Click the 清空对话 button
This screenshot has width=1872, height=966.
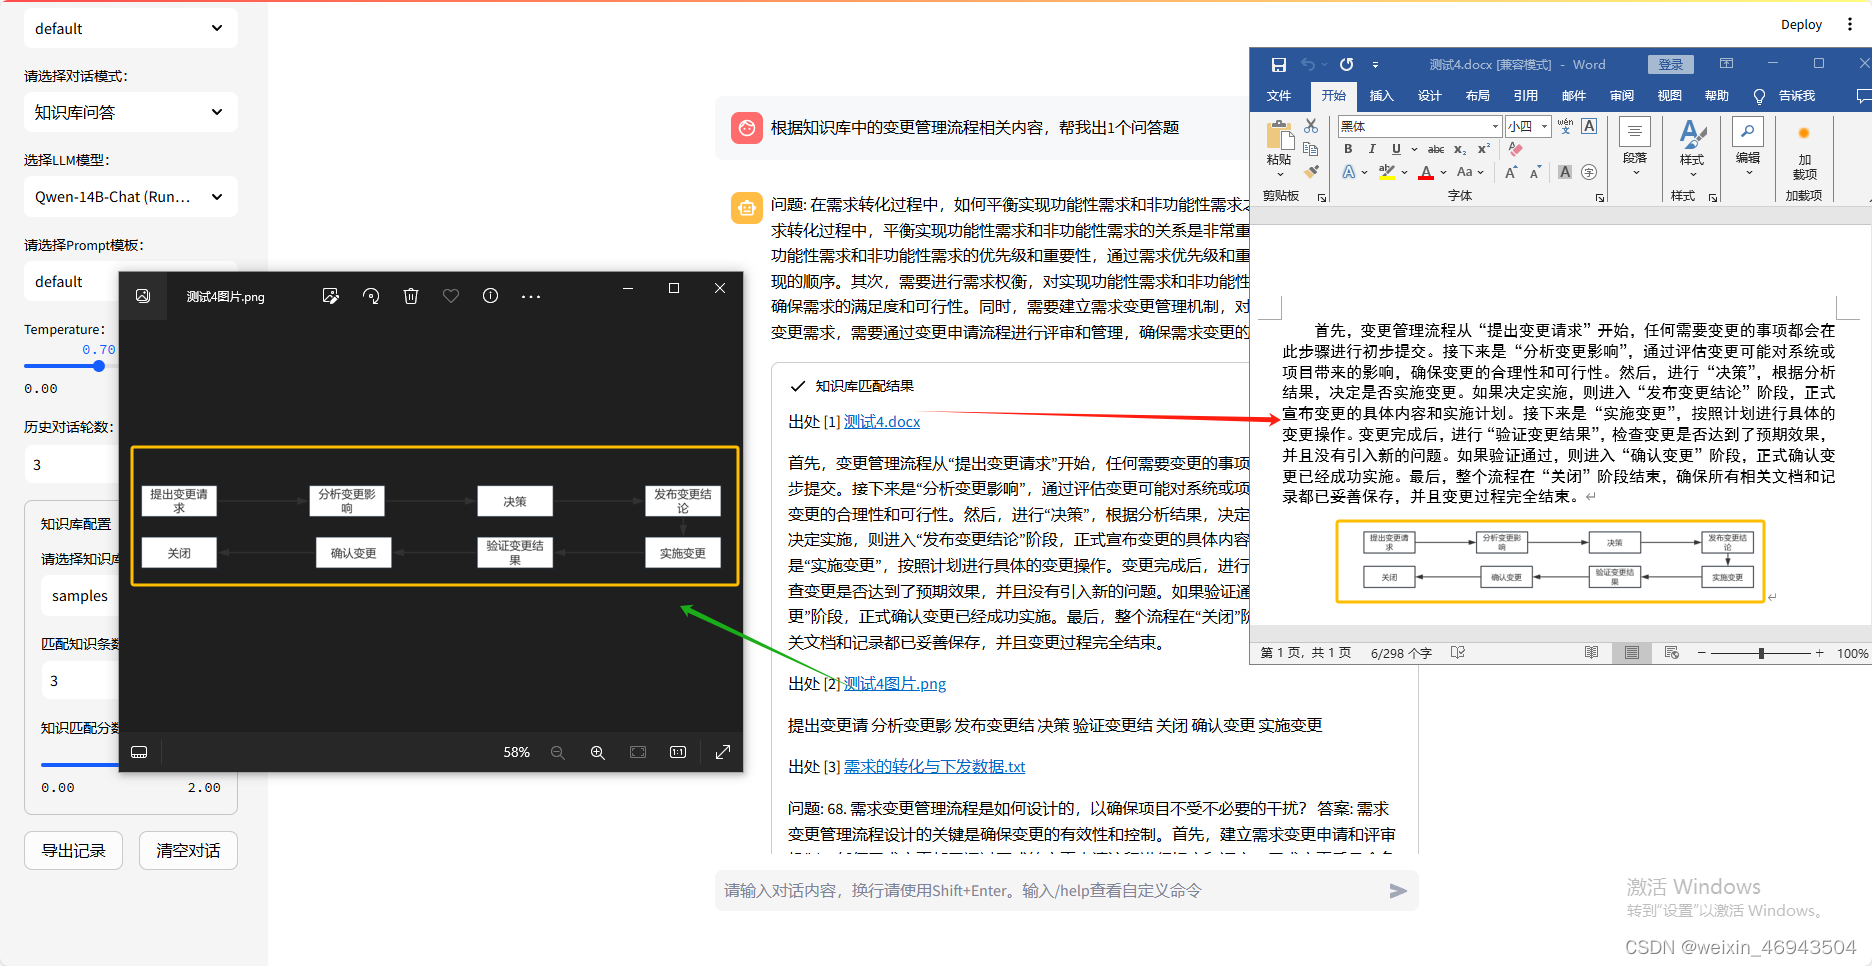click(188, 850)
